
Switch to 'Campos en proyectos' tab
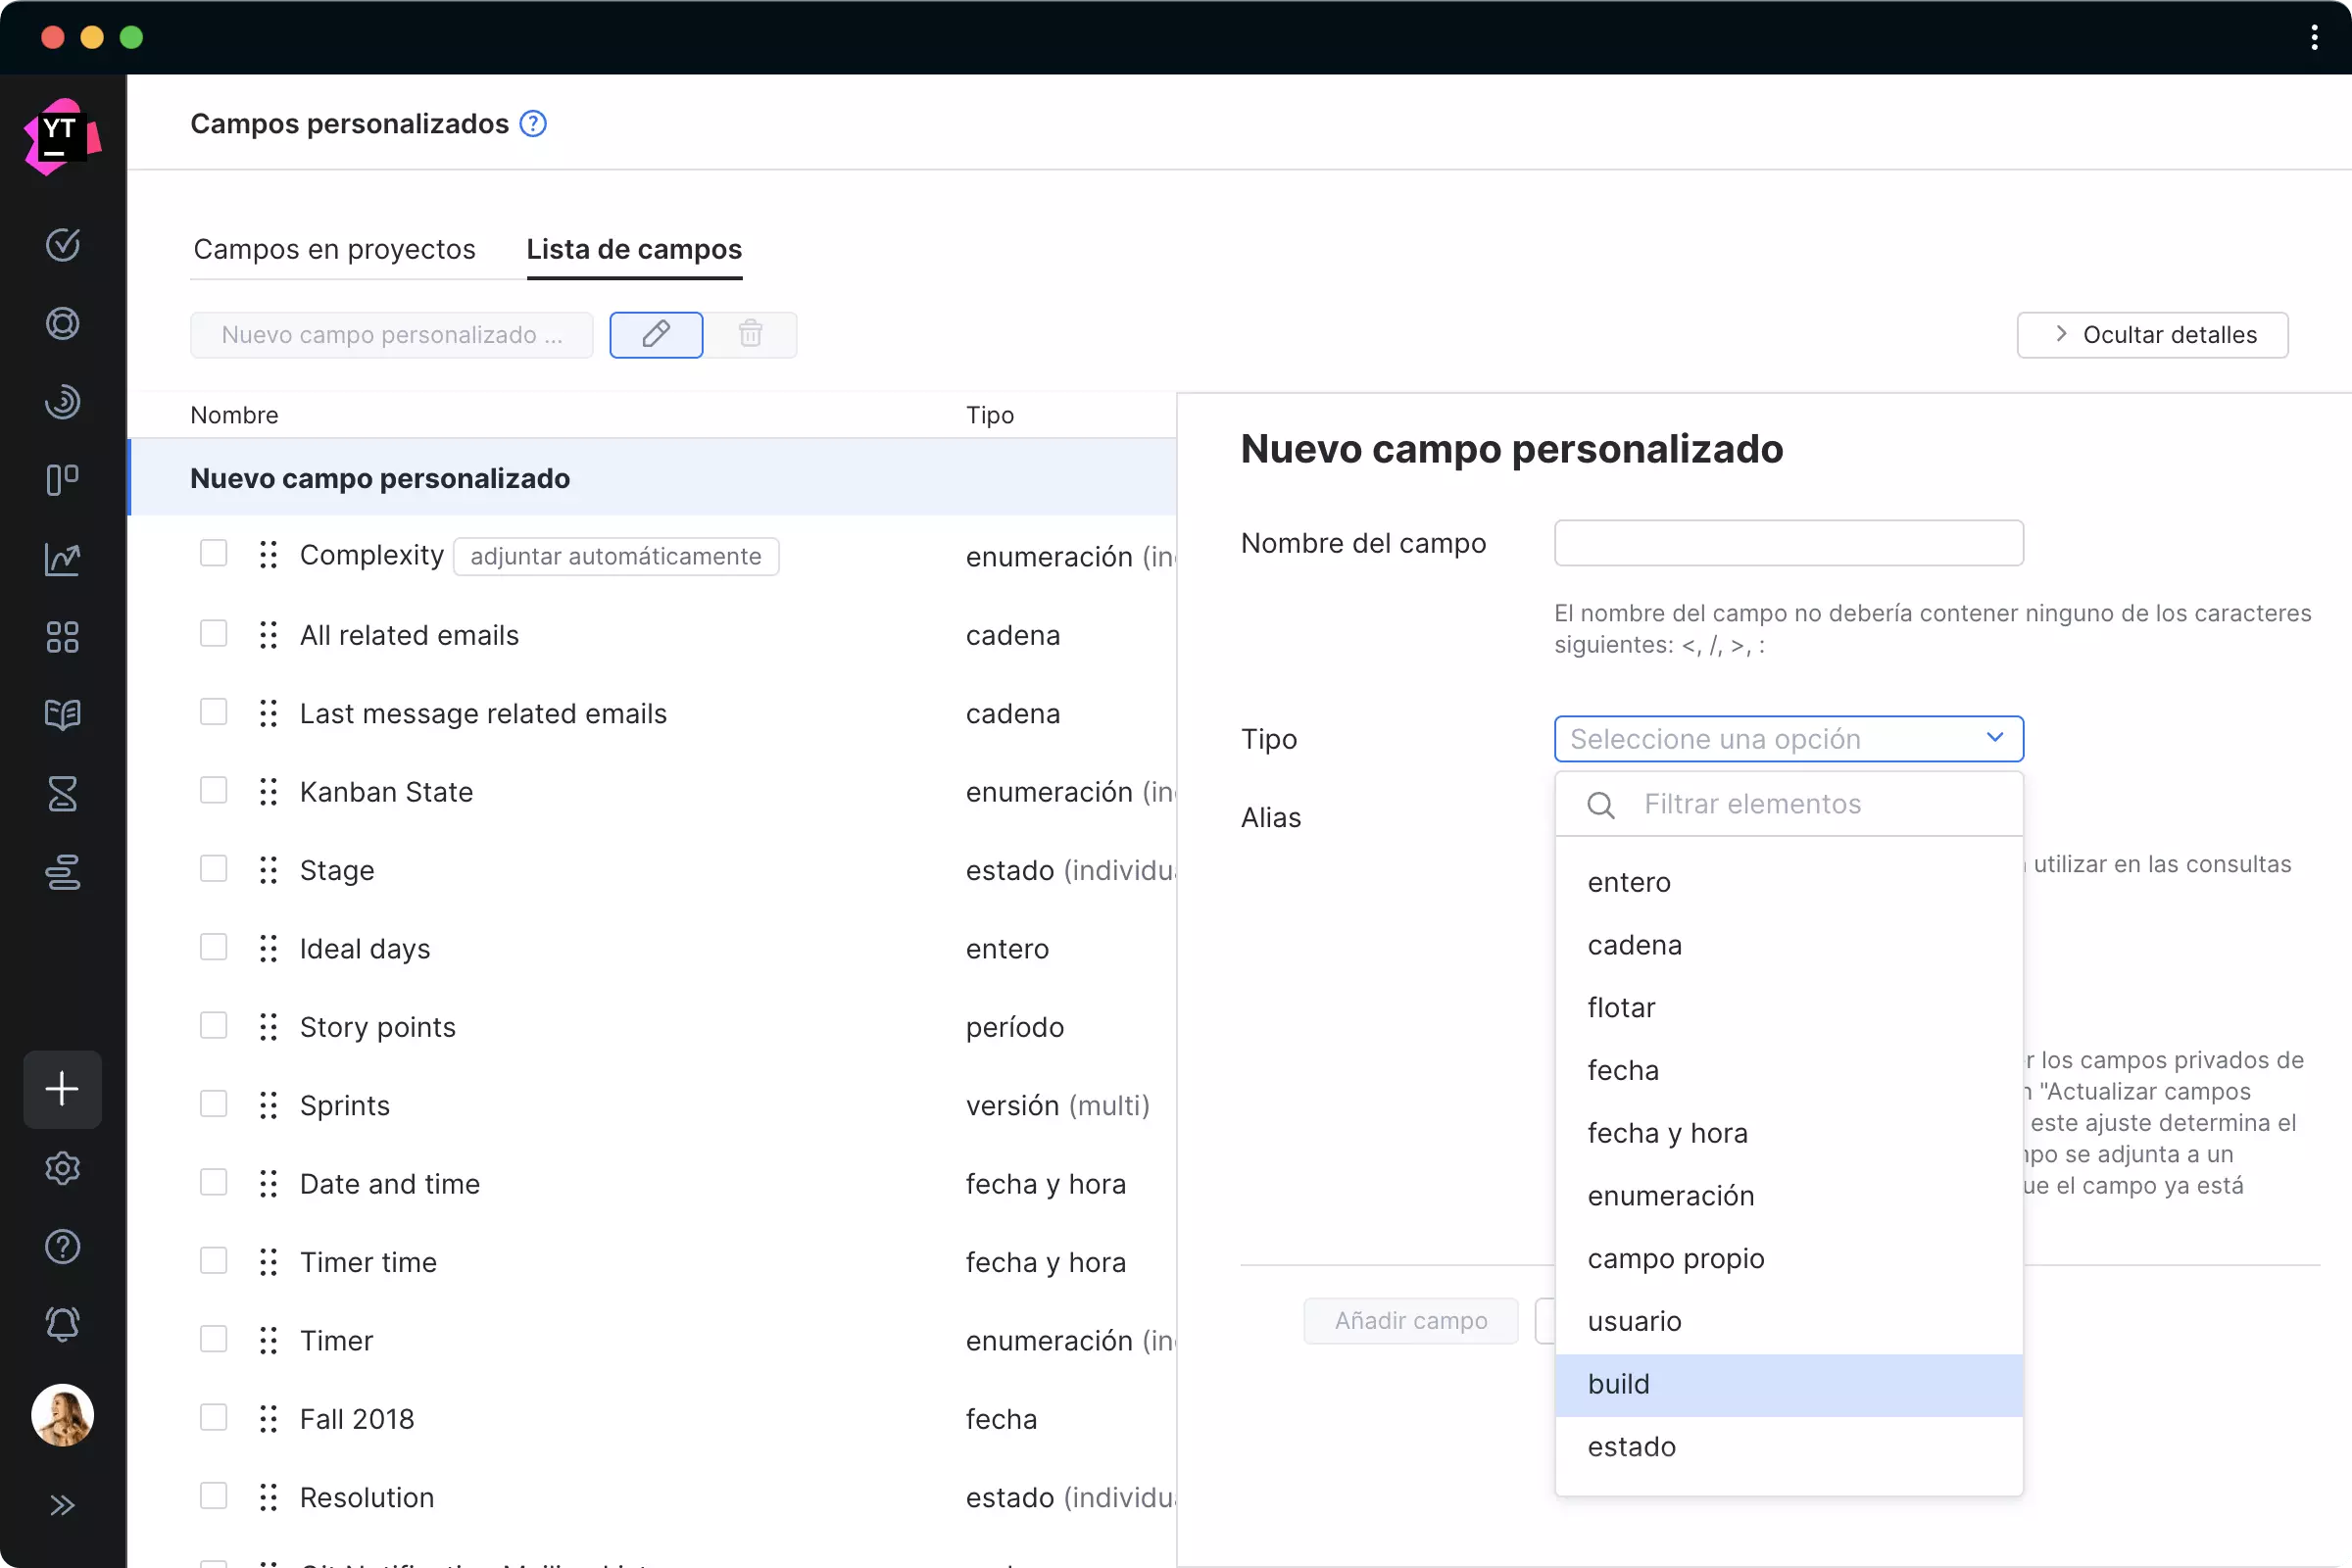click(334, 249)
